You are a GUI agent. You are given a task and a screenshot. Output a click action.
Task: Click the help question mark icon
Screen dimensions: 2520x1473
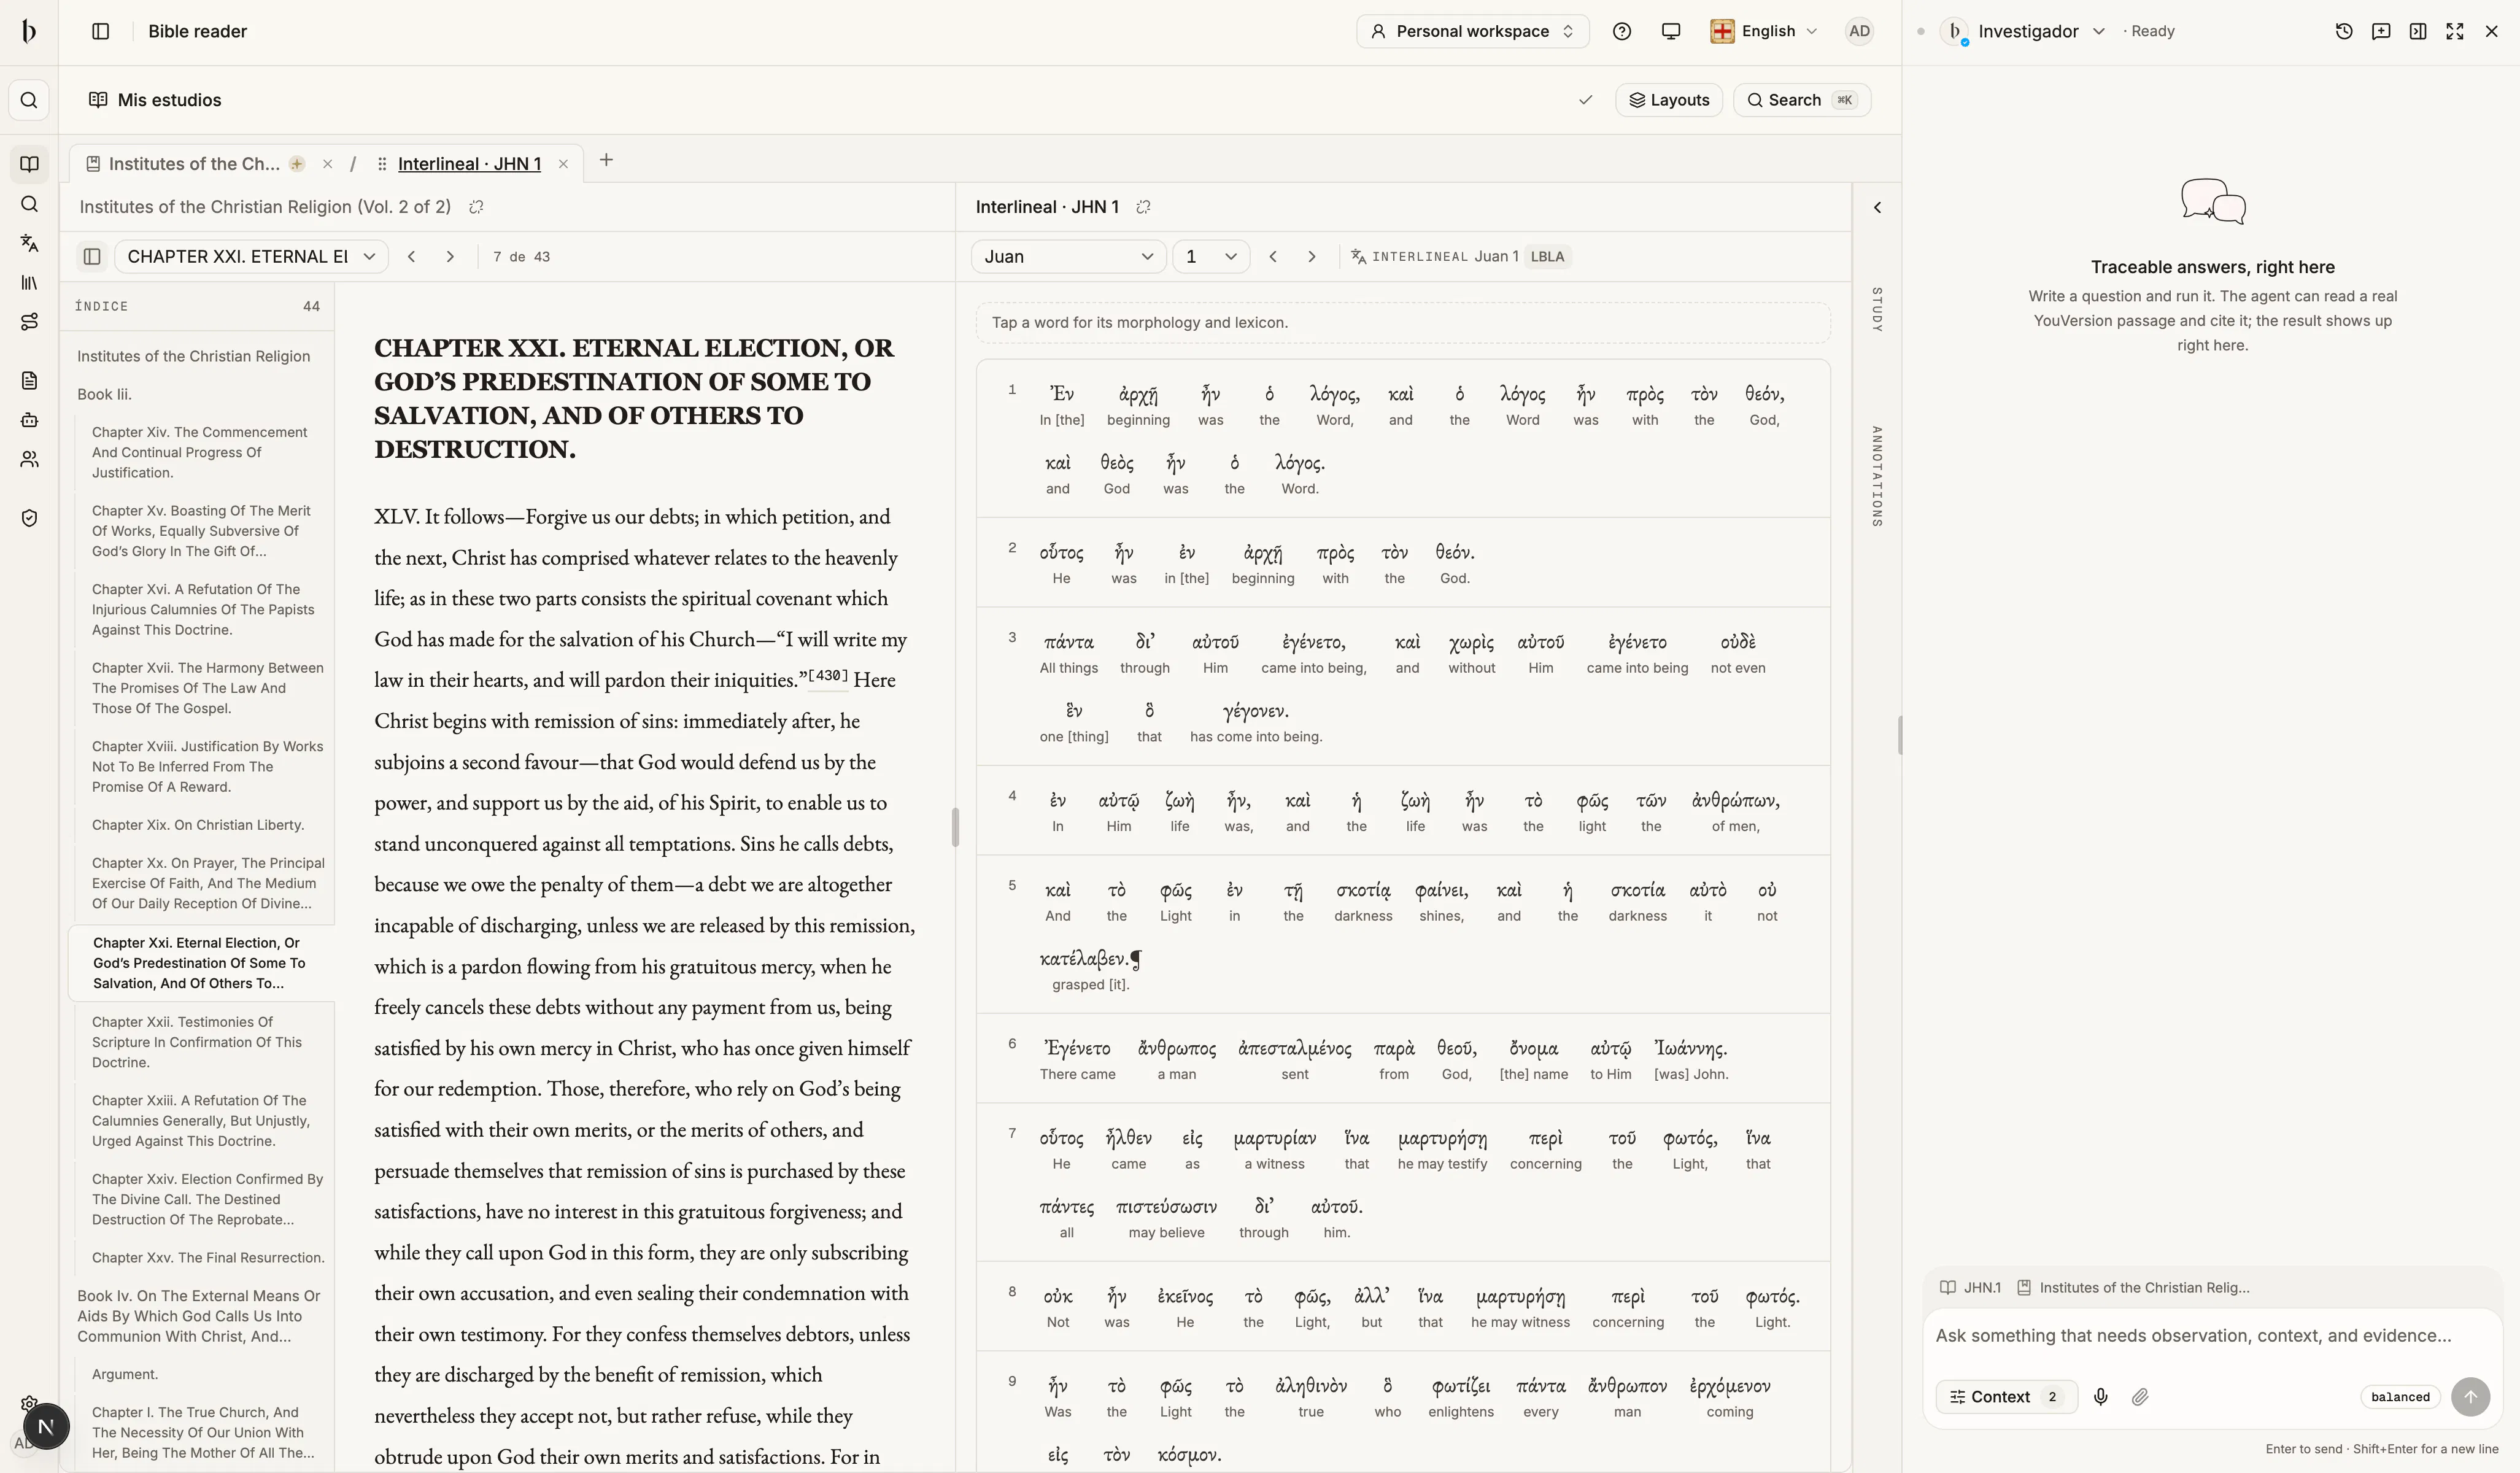pos(1622,31)
